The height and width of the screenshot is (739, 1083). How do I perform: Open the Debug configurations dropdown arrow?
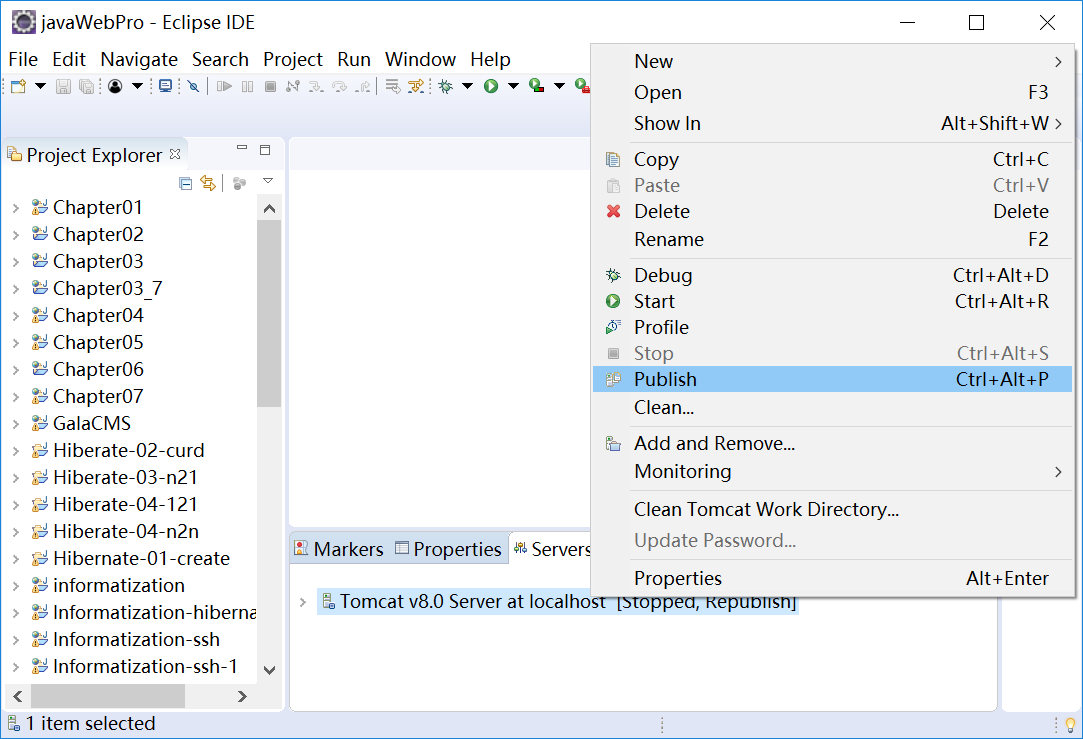pyautogui.click(x=468, y=86)
